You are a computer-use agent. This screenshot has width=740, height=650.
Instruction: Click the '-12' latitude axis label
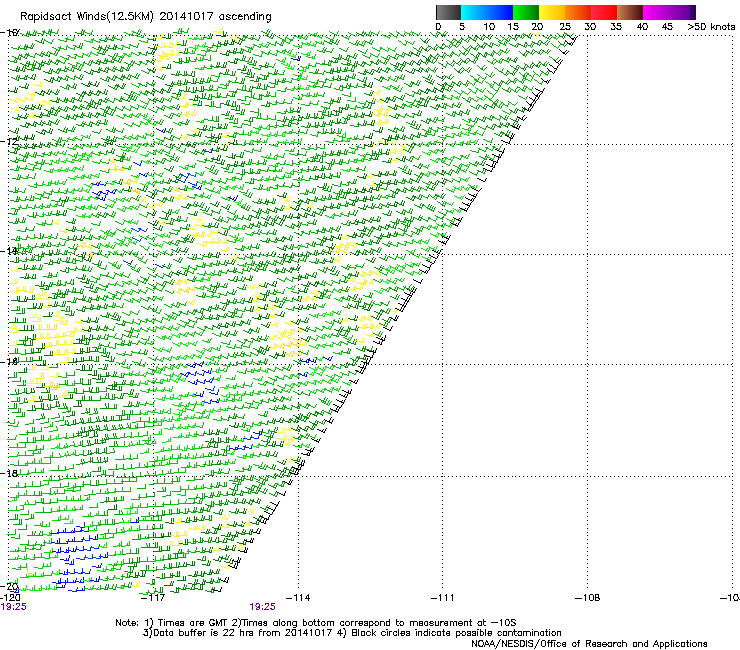point(9,141)
